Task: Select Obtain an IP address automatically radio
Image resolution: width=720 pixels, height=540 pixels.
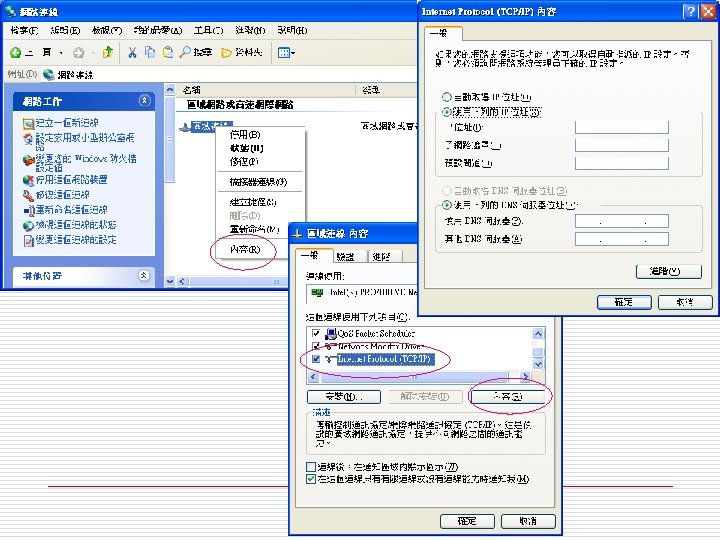Action: 446,97
